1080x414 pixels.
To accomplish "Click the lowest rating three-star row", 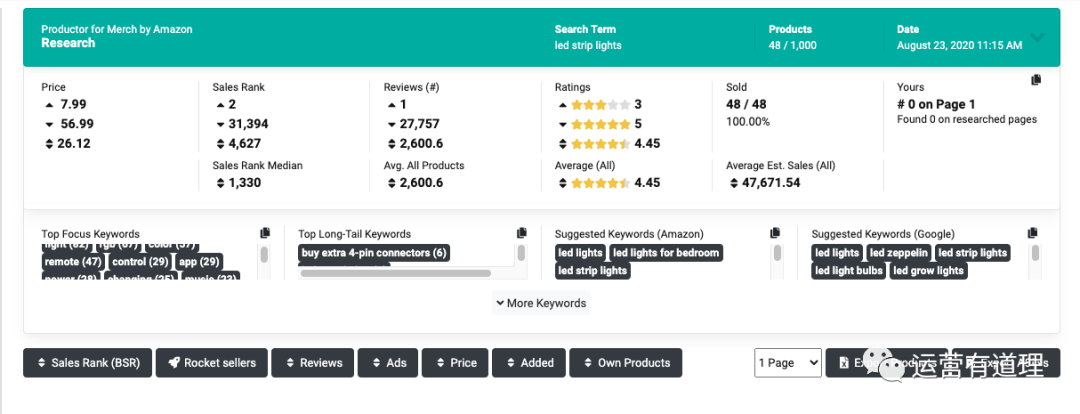I will pyautogui.click(x=600, y=105).
